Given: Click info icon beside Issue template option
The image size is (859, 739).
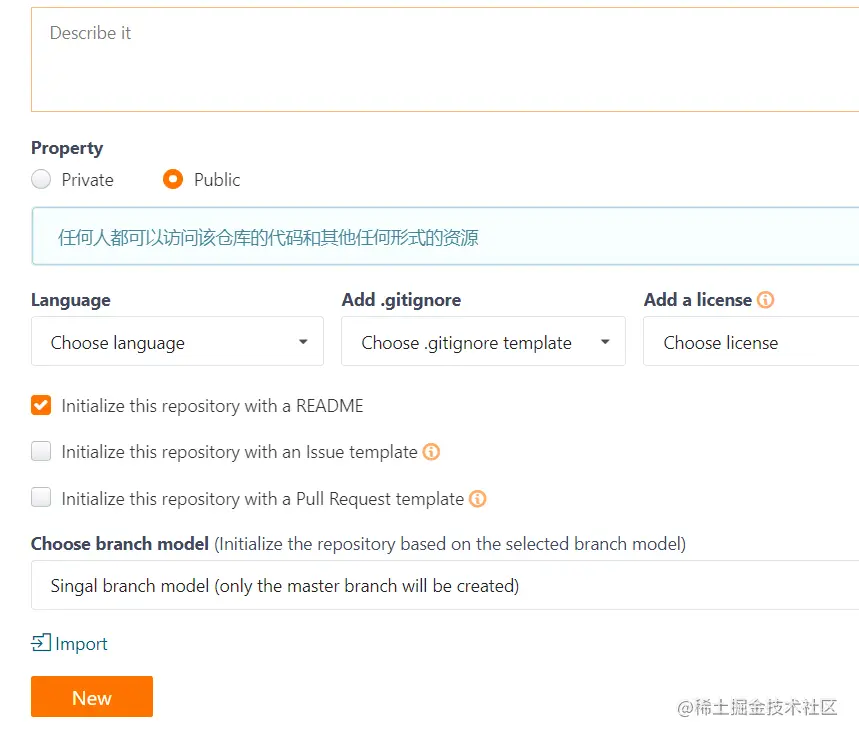Looking at the screenshot, I should (x=431, y=451).
